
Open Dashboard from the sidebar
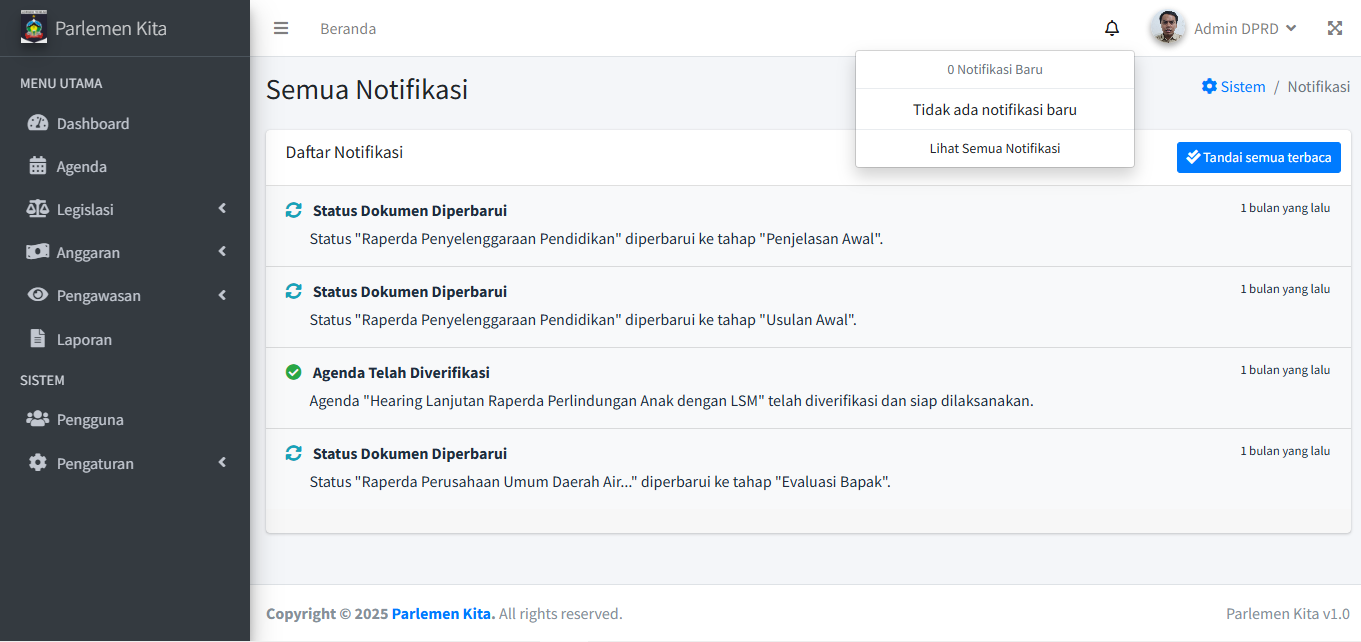pos(92,124)
